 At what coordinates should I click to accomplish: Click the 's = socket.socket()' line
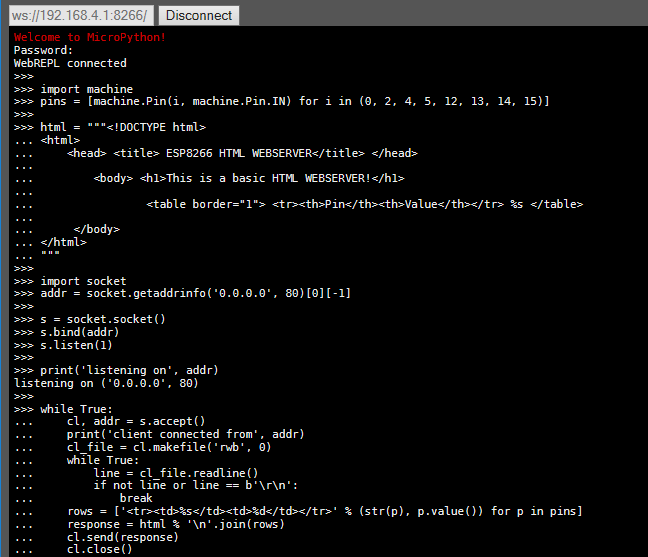tap(90, 319)
